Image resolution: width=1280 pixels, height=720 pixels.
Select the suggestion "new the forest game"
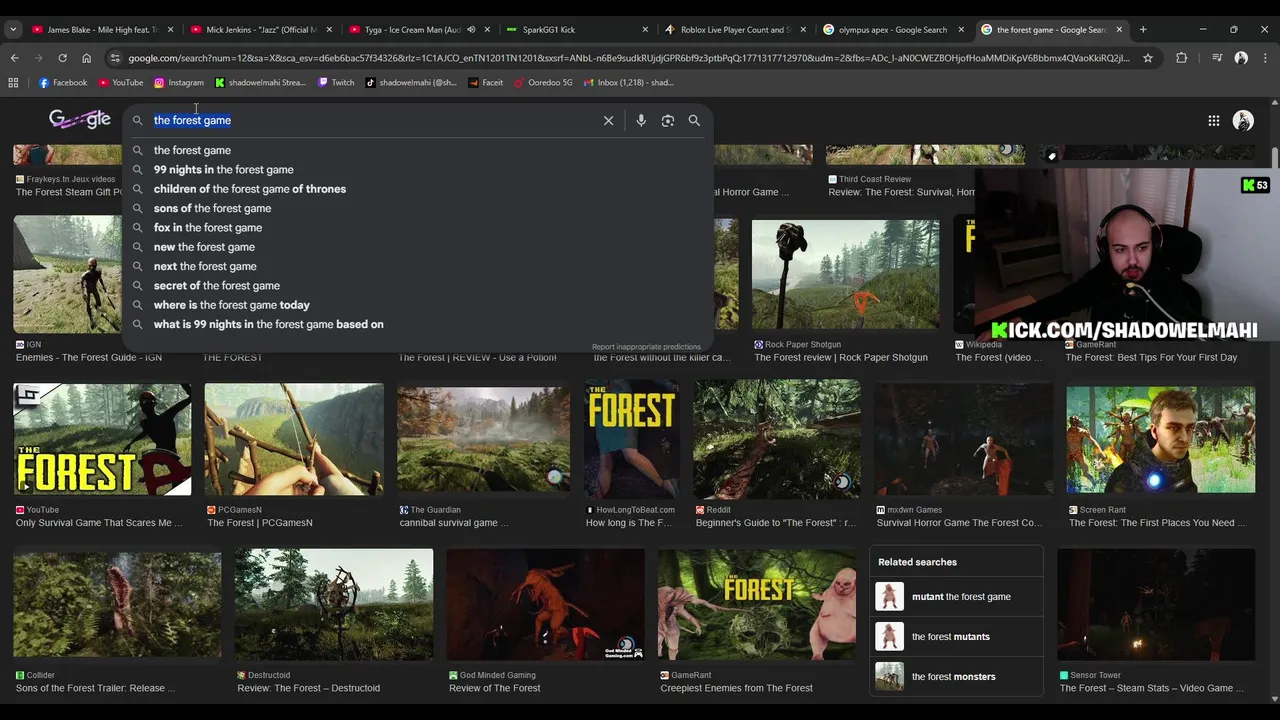[x=204, y=247]
